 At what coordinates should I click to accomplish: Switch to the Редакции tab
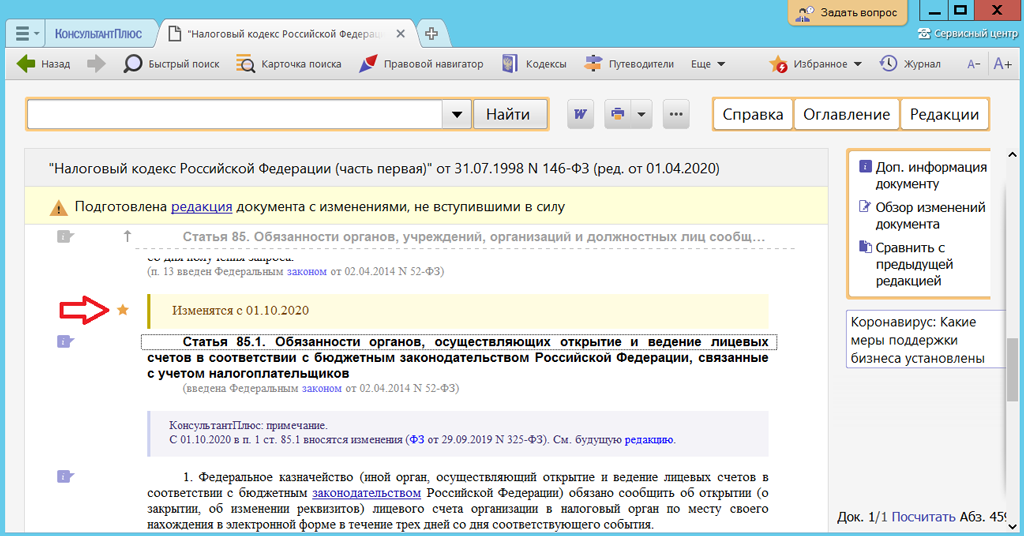click(944, 114)
